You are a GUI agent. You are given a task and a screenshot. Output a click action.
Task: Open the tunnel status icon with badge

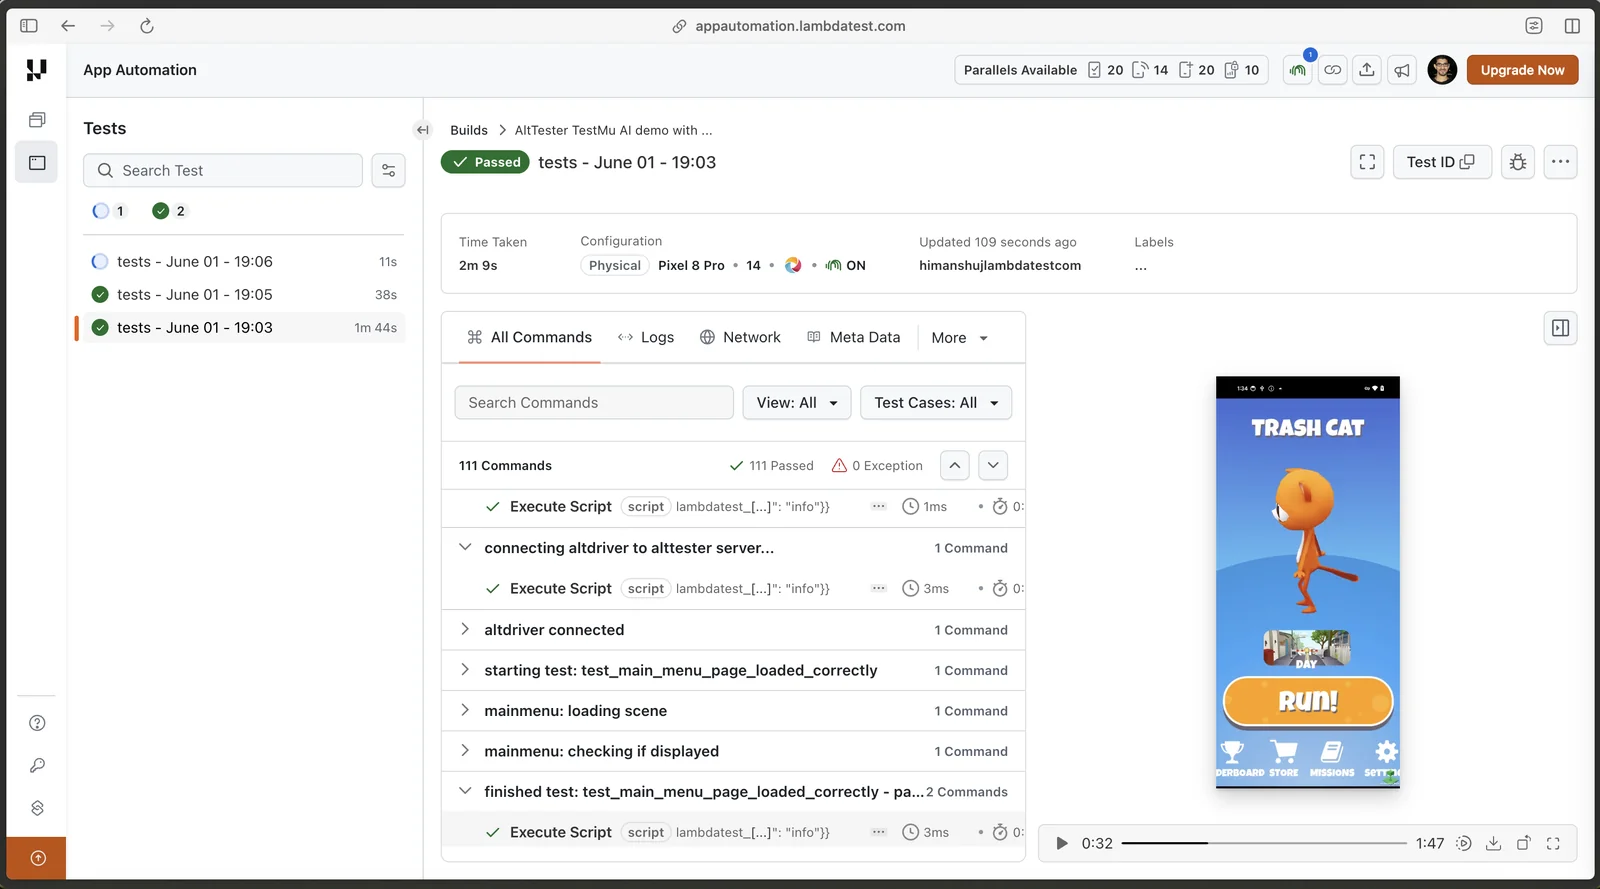click(x=1298, y=70)
